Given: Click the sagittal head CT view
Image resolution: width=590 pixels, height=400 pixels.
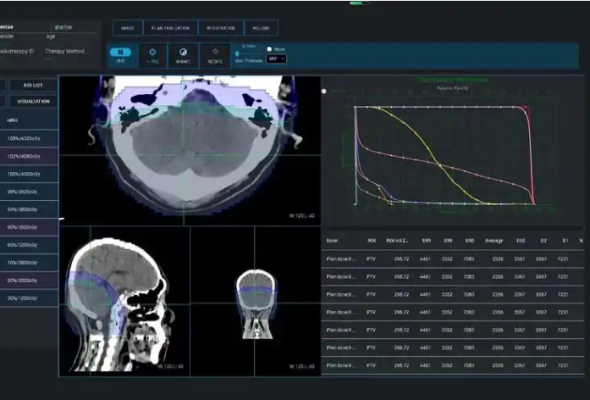Looking at the screenshot, I should pyautogui.click(x=125, y=302).
